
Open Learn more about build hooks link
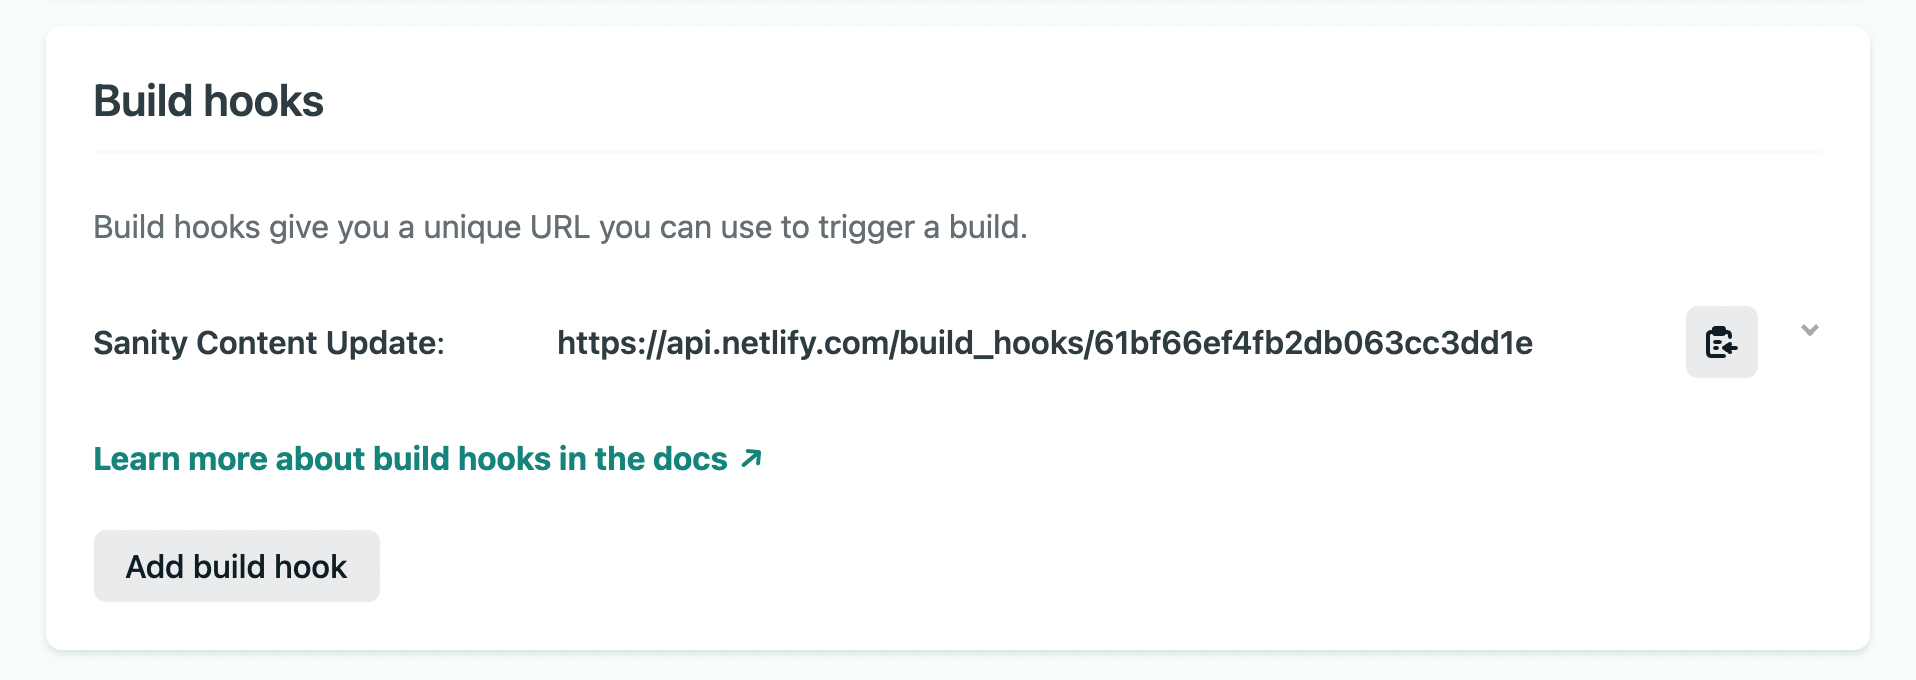410,459
